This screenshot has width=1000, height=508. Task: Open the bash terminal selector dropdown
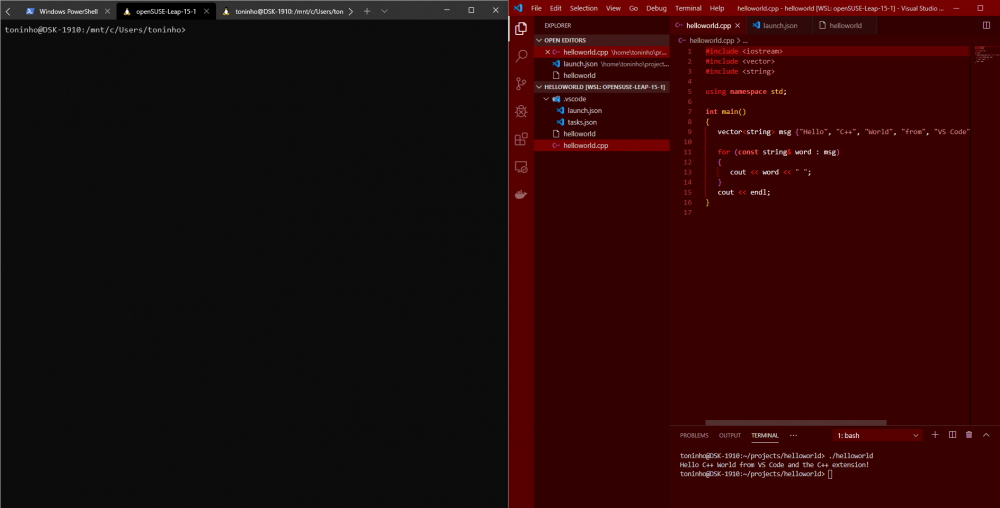tap(877, 436)
